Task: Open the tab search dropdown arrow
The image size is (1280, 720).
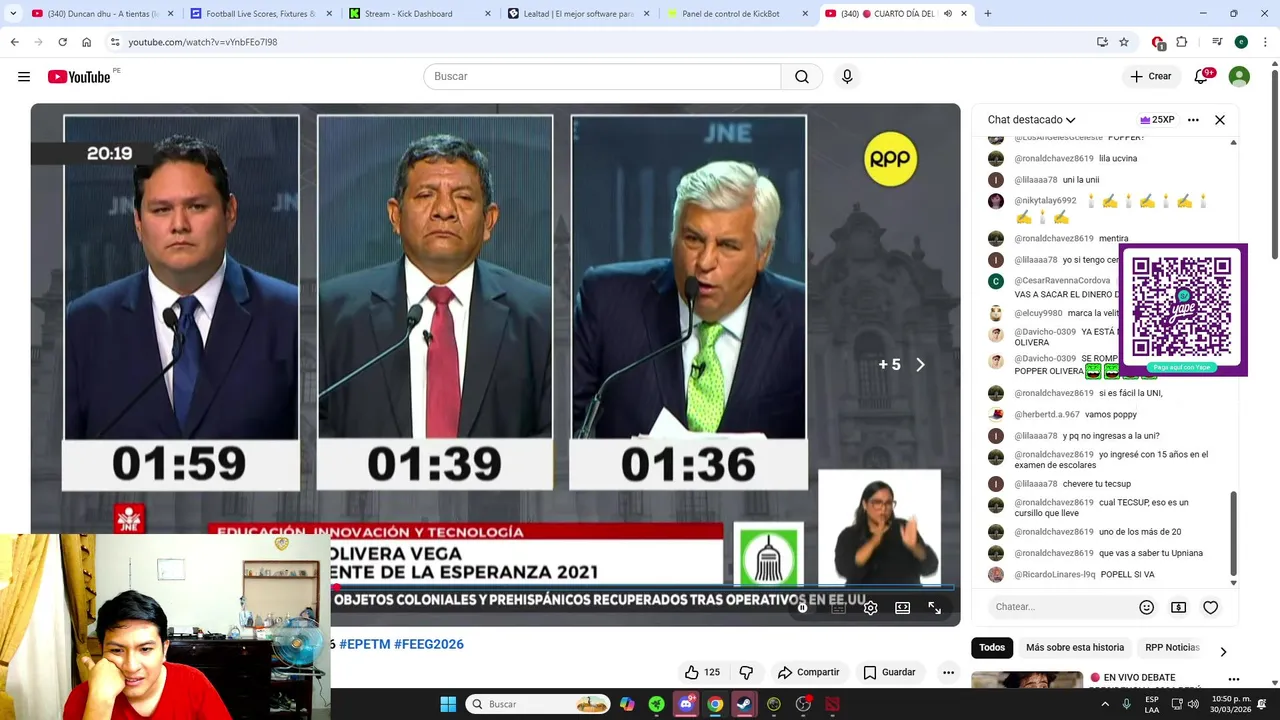Action: (13, 14)
